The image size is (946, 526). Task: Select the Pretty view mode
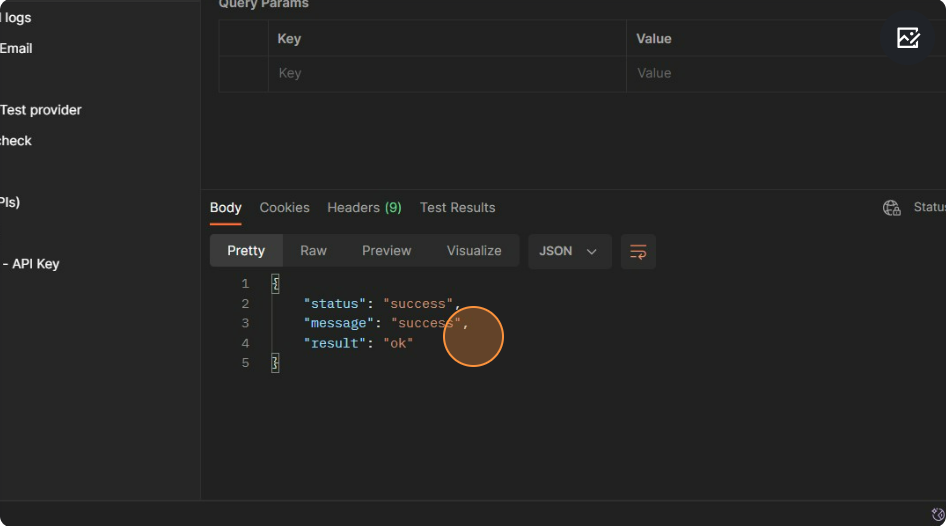(246, 251)
